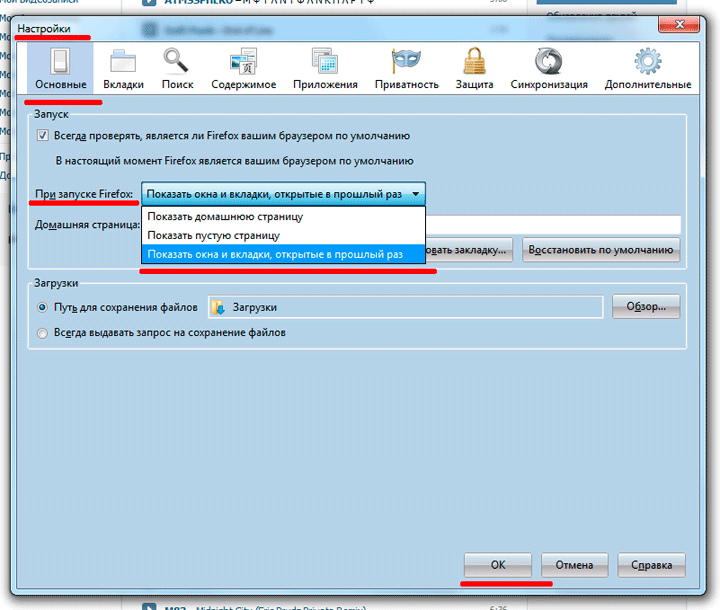Open the Содержимое settings icon
This screenshot has width=720, height=610.
coord(243,61)
